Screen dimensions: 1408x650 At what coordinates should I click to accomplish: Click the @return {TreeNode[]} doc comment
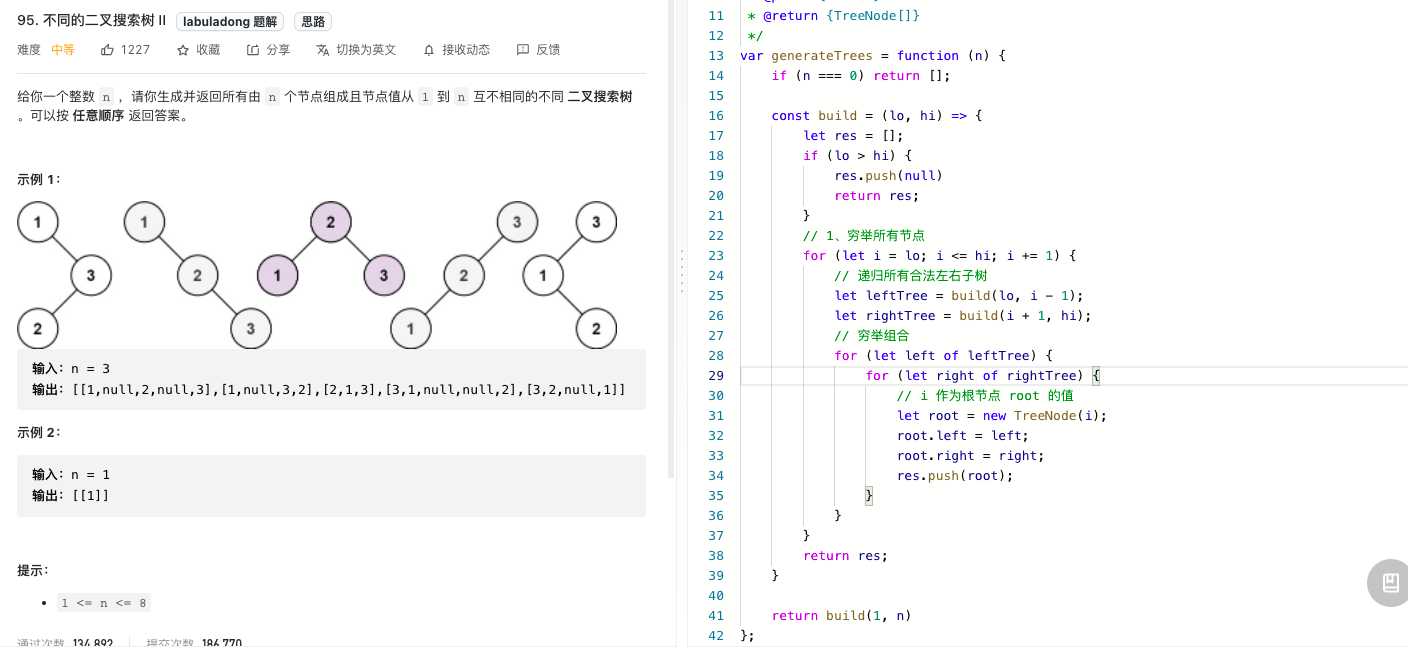834,15
